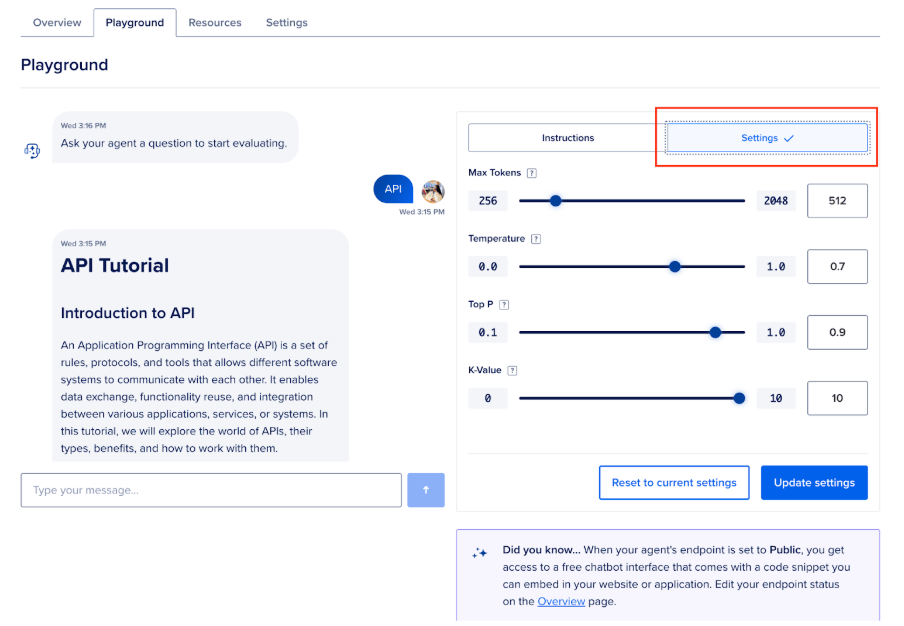The height and width of the screenshot is (626, 904).
Task: Click the Top P slider handle
Action: pos(715,332)
